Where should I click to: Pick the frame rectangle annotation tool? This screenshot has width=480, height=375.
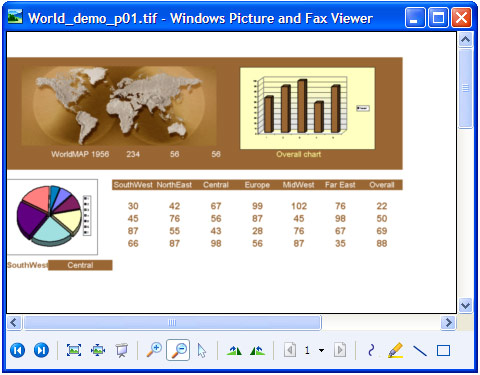coord(443,351)
